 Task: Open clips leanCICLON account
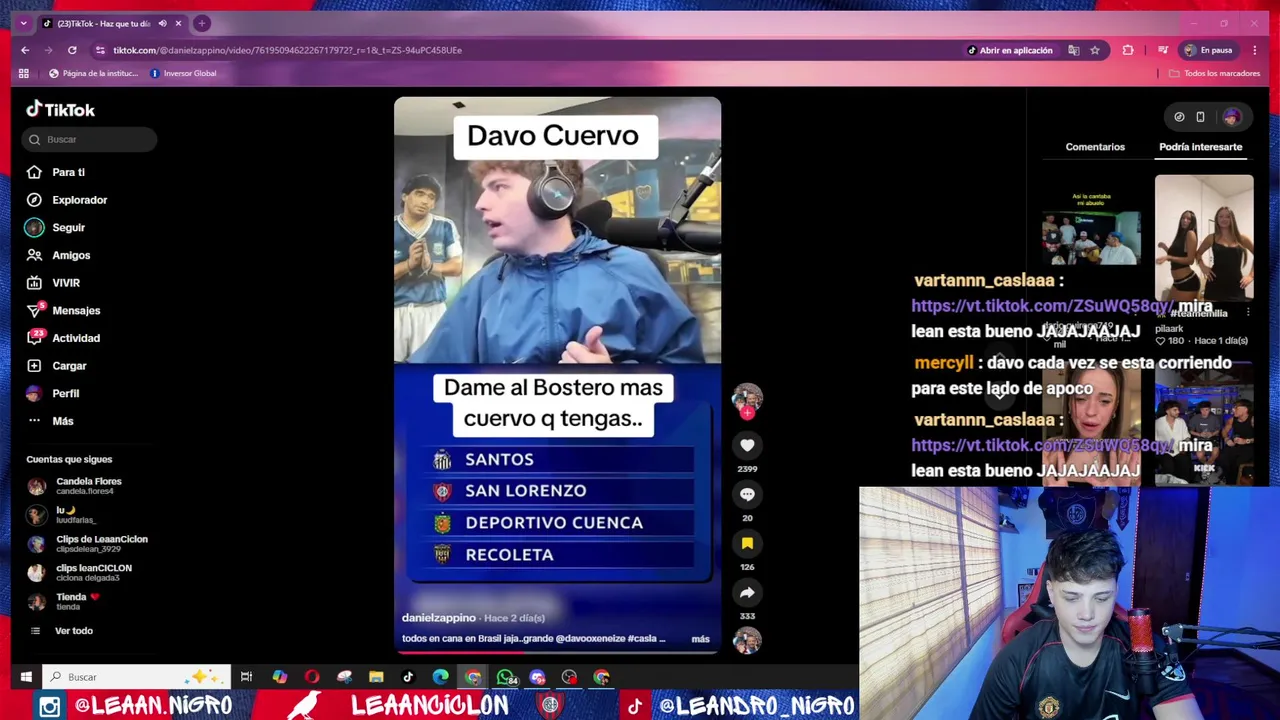(80, 573)
